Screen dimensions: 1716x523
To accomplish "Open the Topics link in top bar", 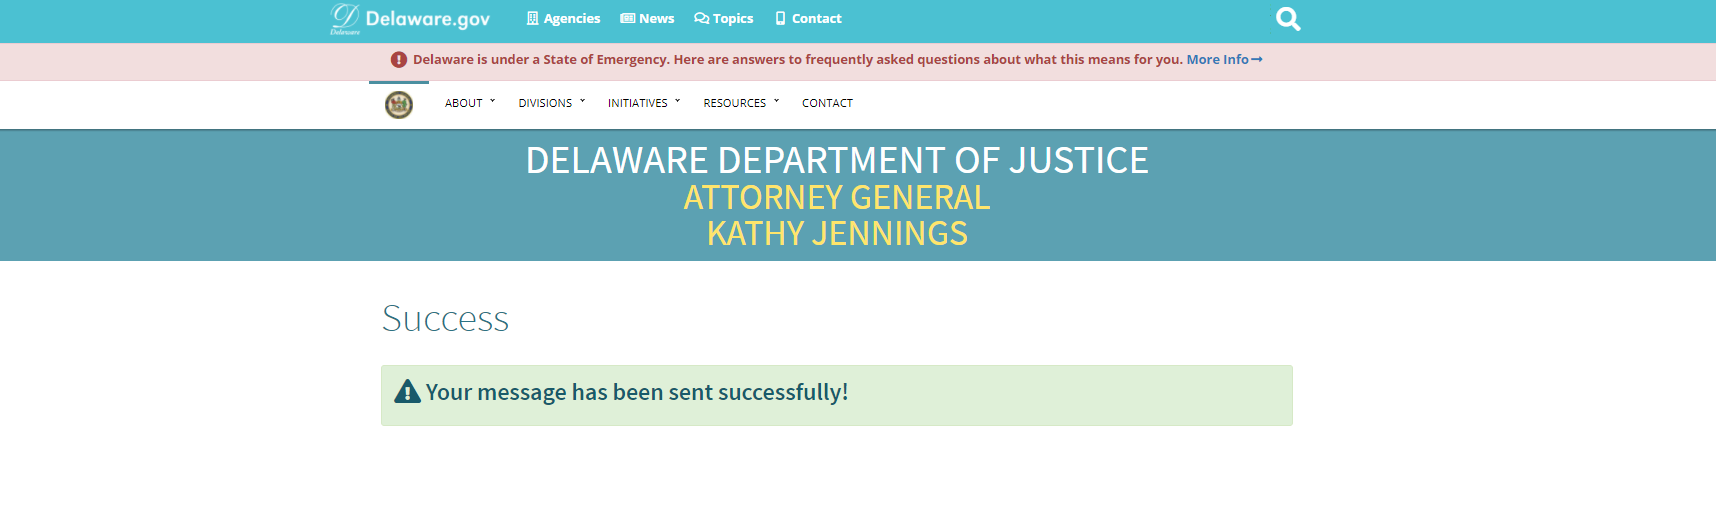I will click(724, 18).
